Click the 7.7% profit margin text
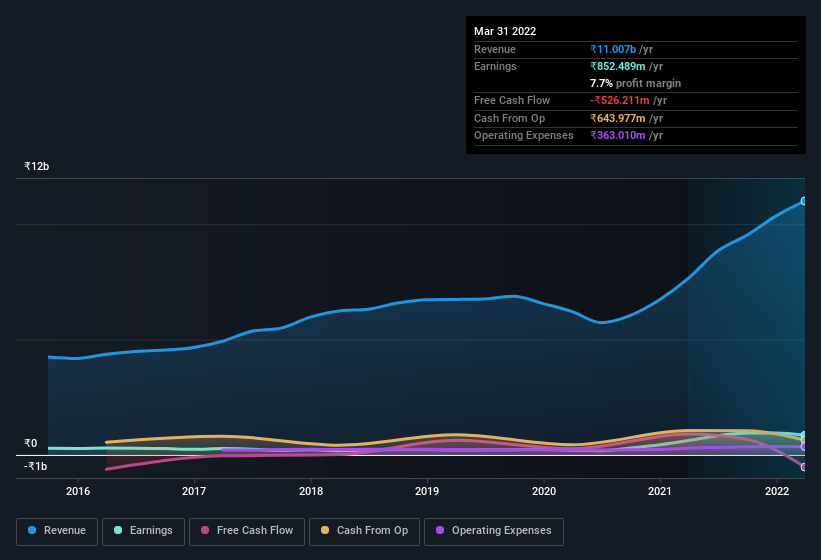Image resolution: width=821 pixels, height=560 pixels. click(x=635, y=83)
